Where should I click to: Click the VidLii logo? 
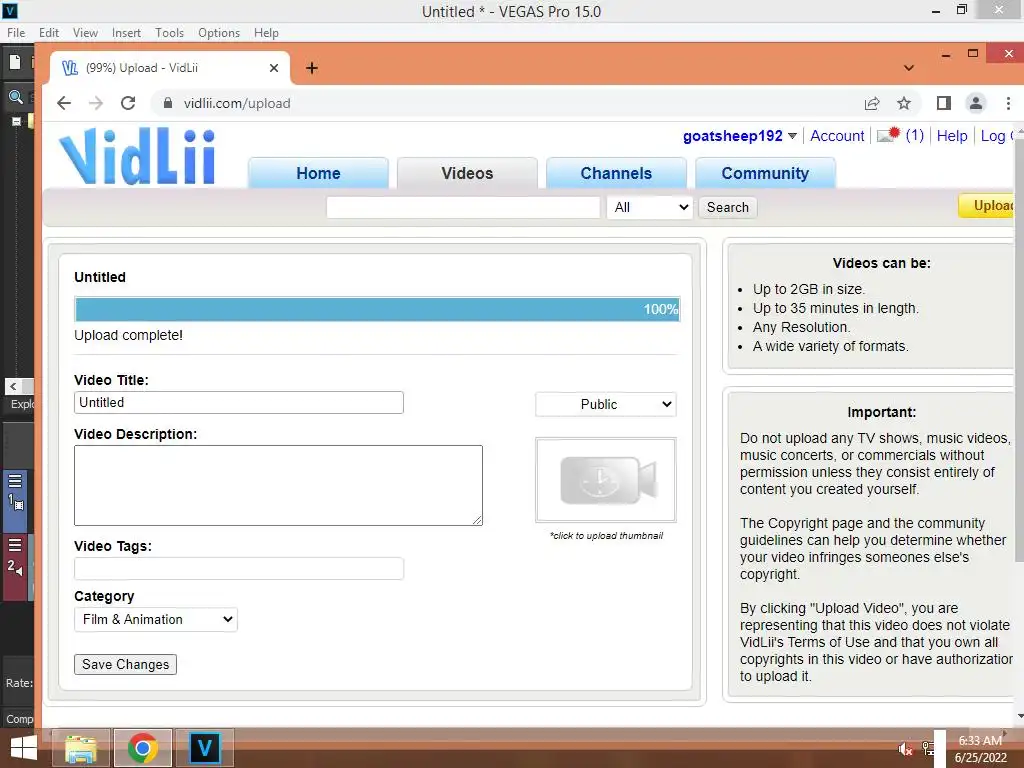(x=137, y=157)
